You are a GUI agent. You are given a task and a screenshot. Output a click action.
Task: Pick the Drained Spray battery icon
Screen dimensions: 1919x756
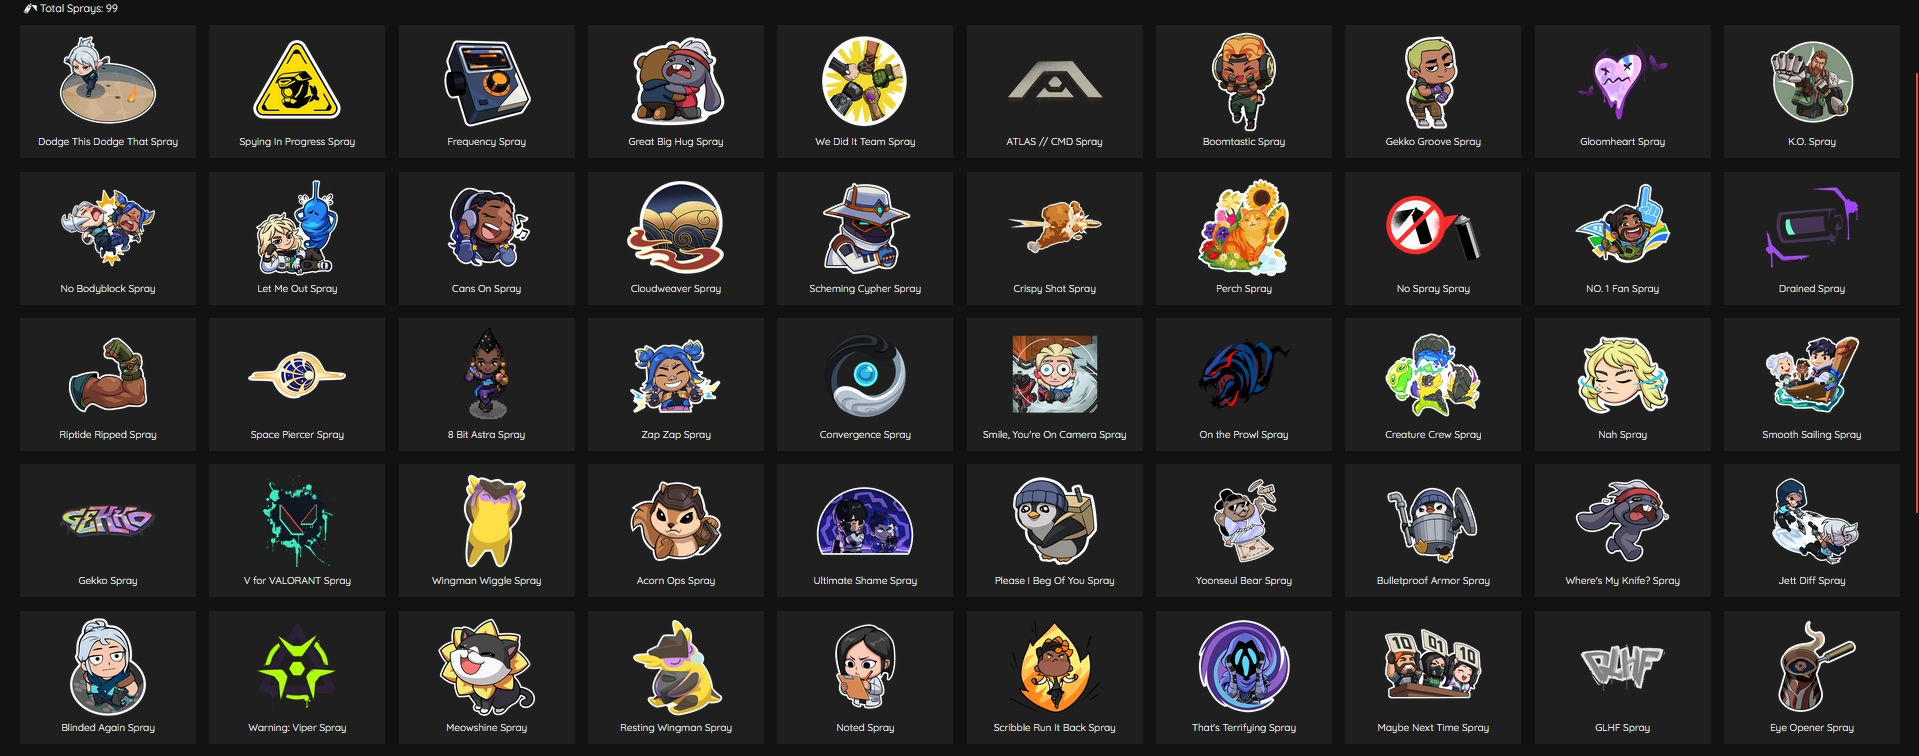click(1811, 226)
